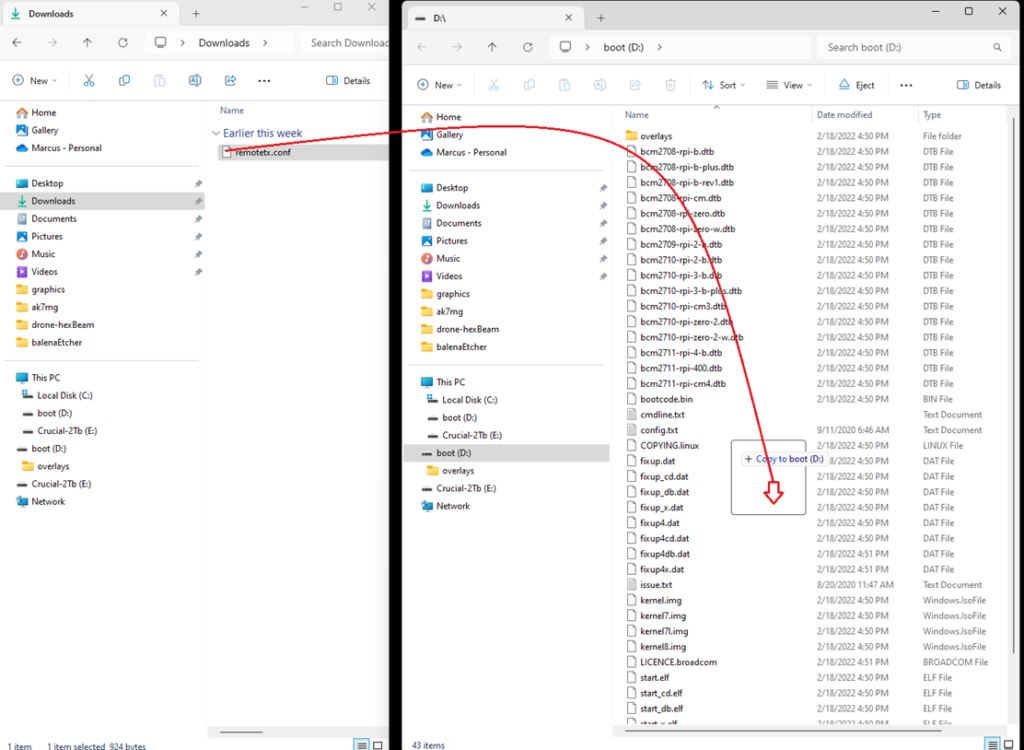Select the Rename icon in the left window
Screen dimensions: 1024x750
tap(194, 80)
